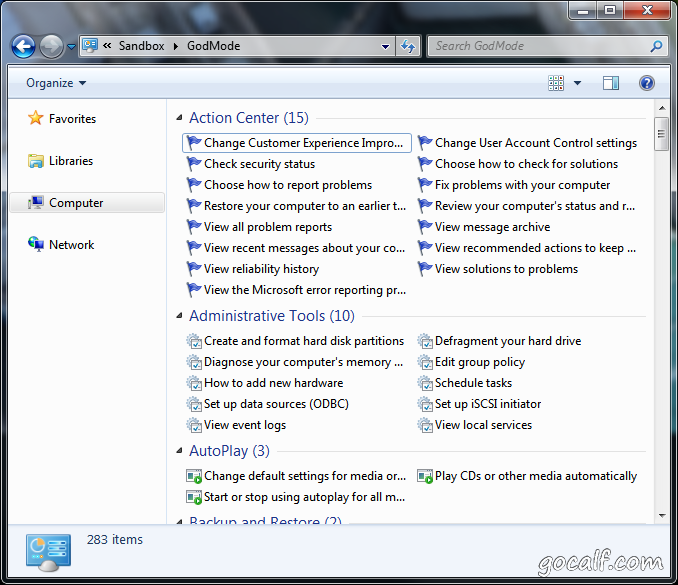Click the Administrative Tools (10) header
The width and height of the screenshot is (678, 585).
(272, 316)
